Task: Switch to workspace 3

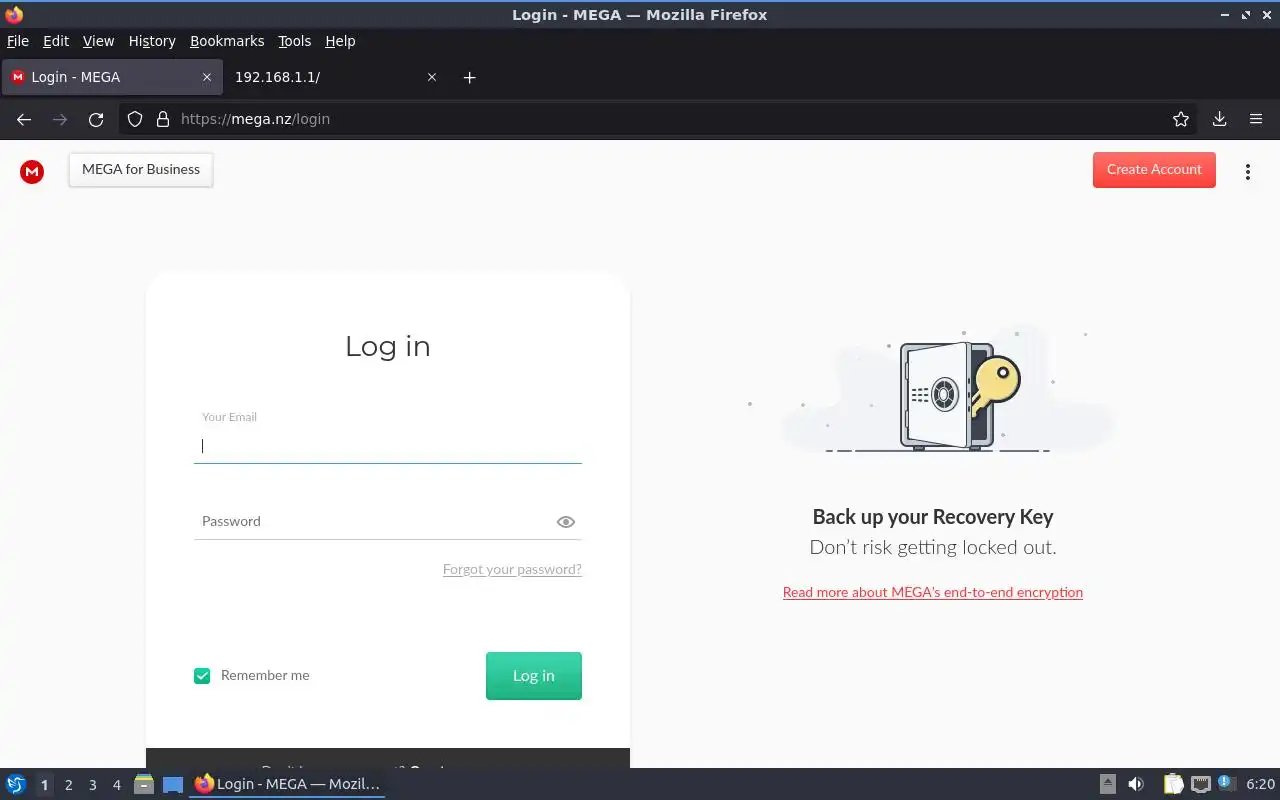Action: (x=92, y=785)
